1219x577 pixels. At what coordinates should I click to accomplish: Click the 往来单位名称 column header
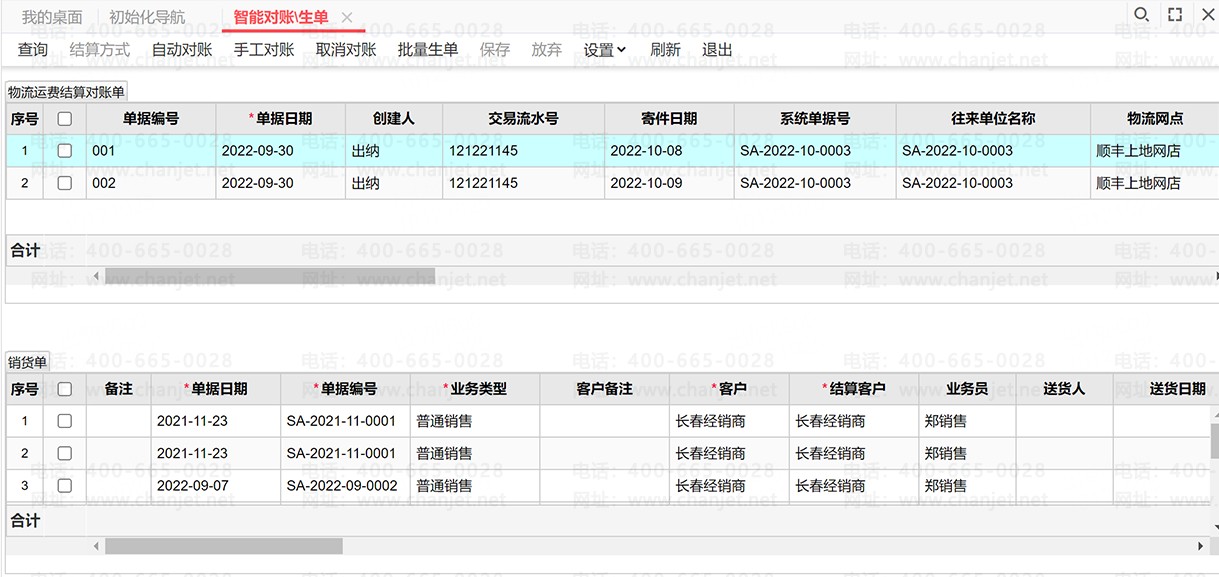coord(993,118)
